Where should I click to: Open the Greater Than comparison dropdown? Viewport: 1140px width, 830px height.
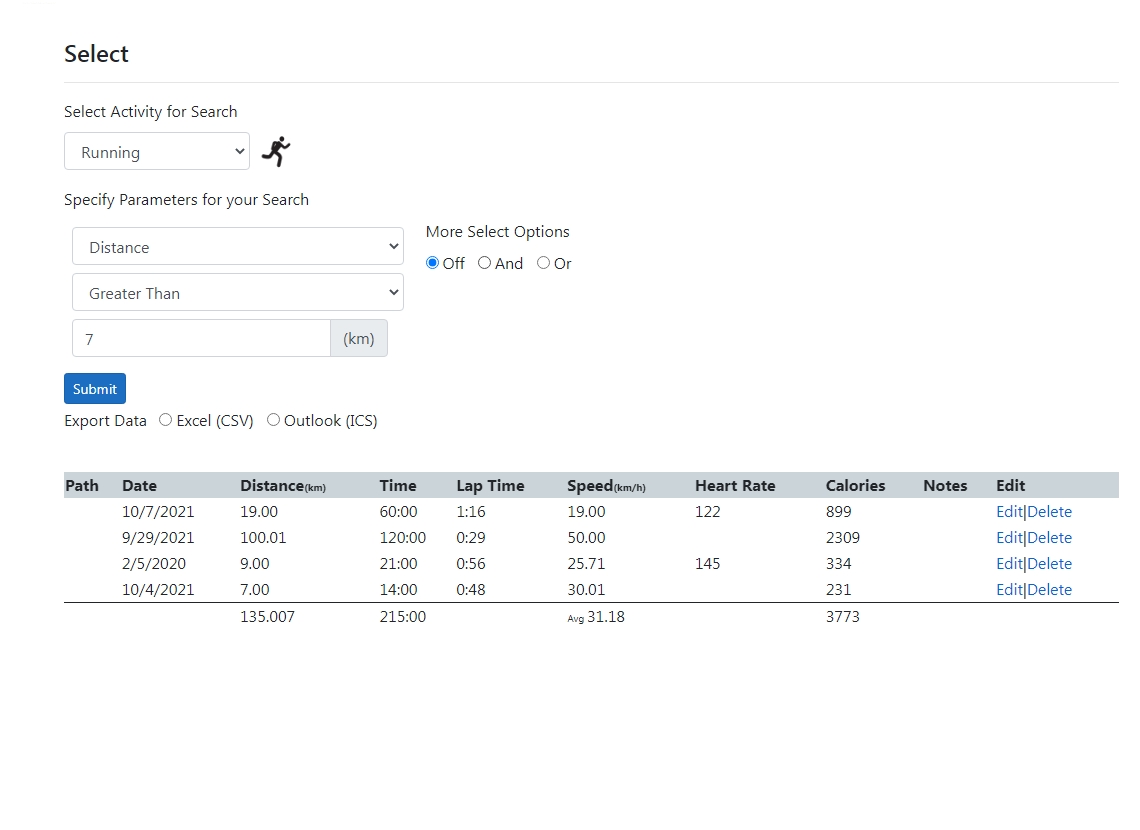pyautogui.click(x=238, y=293)
